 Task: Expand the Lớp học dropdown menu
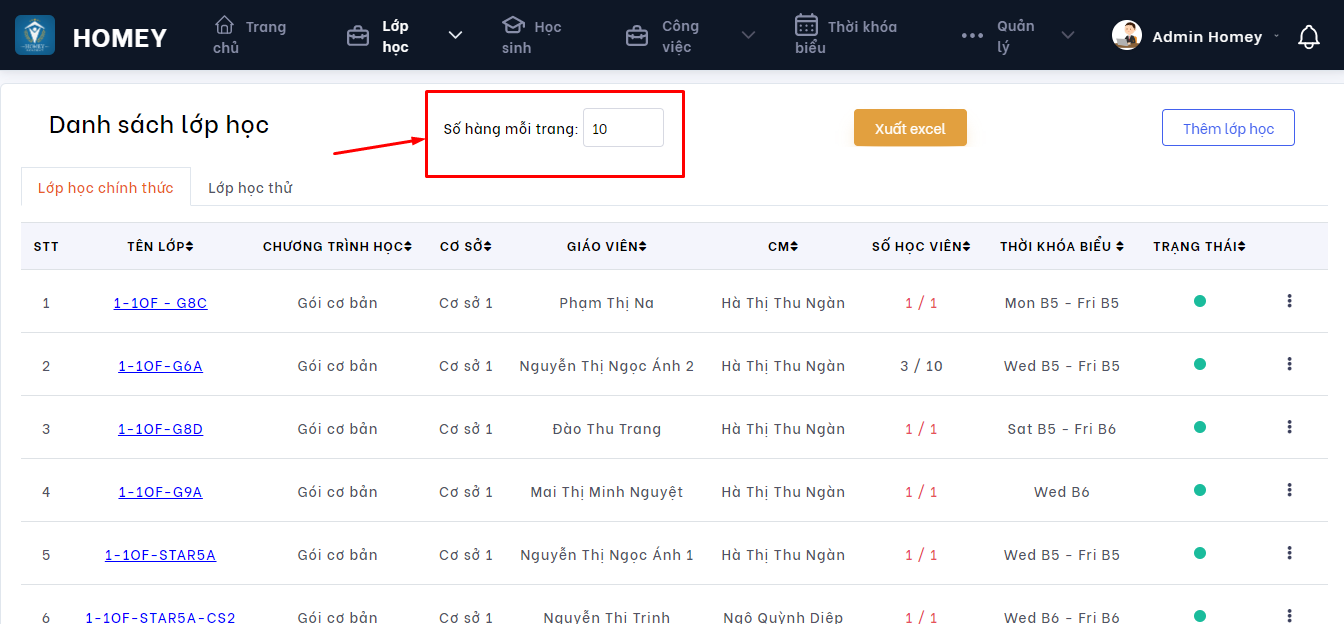(x=455, y=35)
